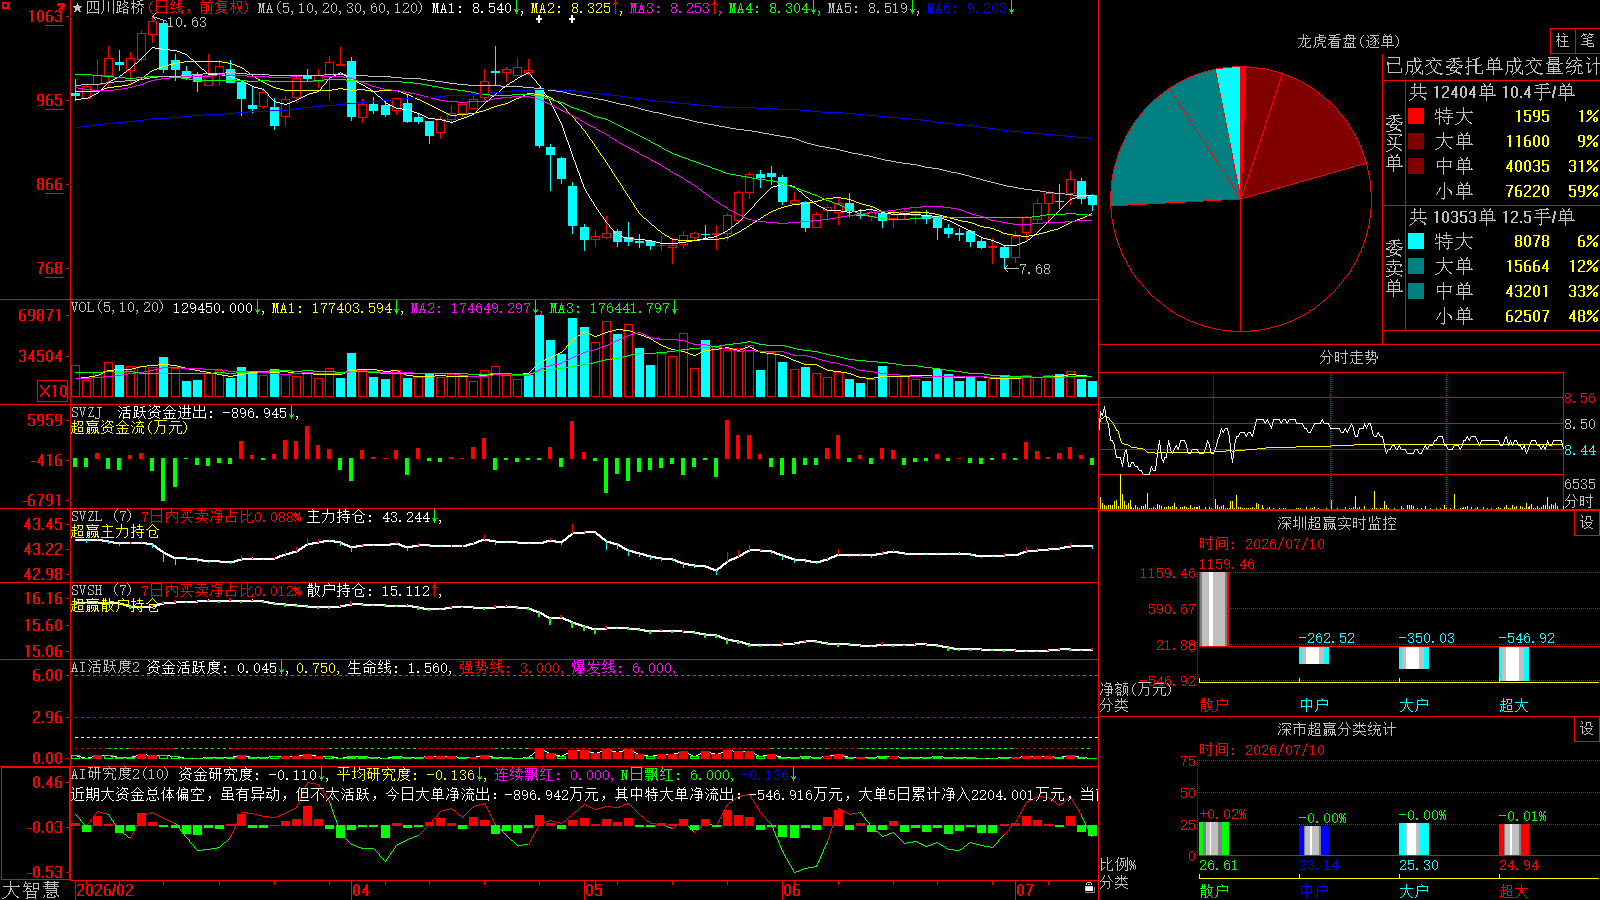Switch pie panel to 笔 view
The height and width of the screenshot is (900, 1600).
tap(1587, 40)
